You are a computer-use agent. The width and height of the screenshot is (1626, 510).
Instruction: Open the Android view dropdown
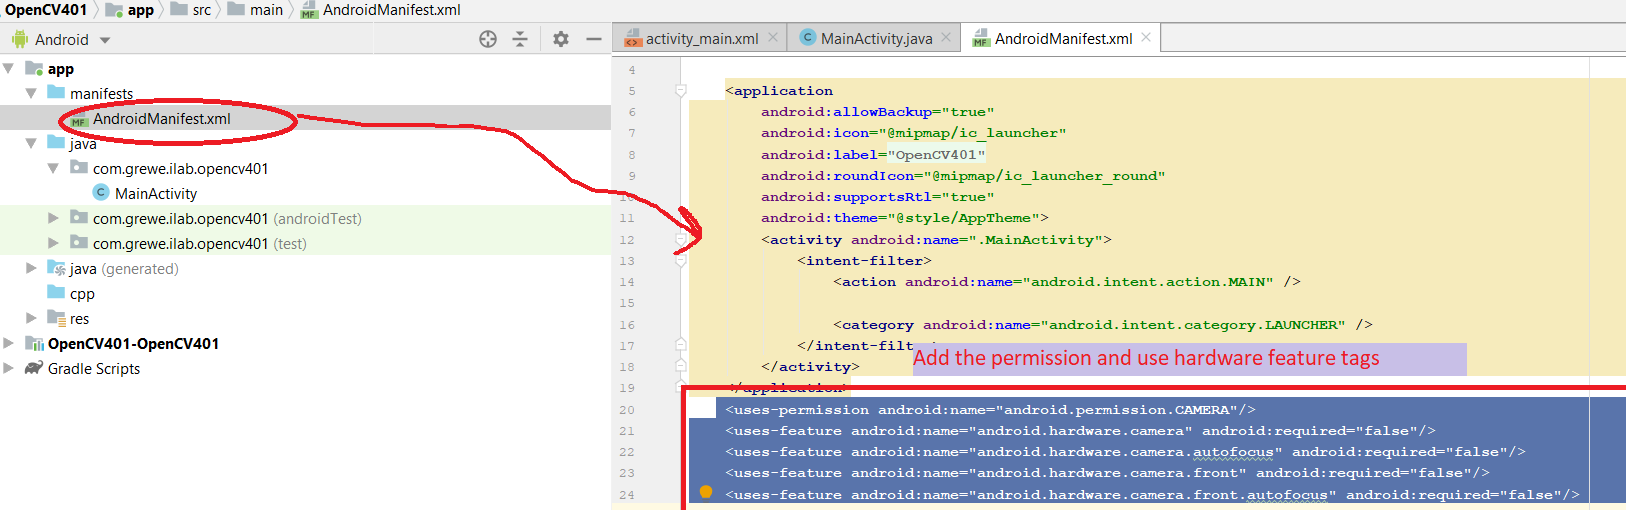105,40
